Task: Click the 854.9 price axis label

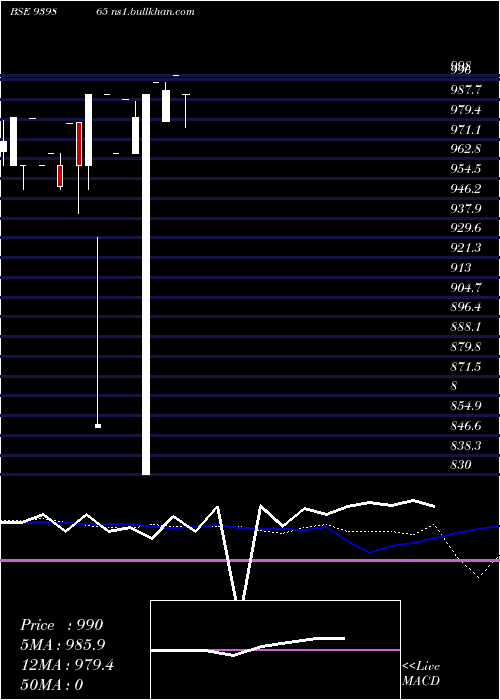Action: [466, 405]
